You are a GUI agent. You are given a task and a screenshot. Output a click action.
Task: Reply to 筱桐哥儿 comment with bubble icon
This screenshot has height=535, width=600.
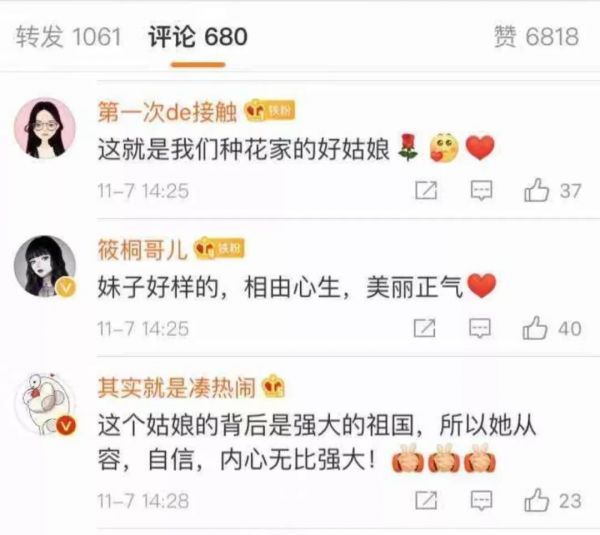click(480, 328)
